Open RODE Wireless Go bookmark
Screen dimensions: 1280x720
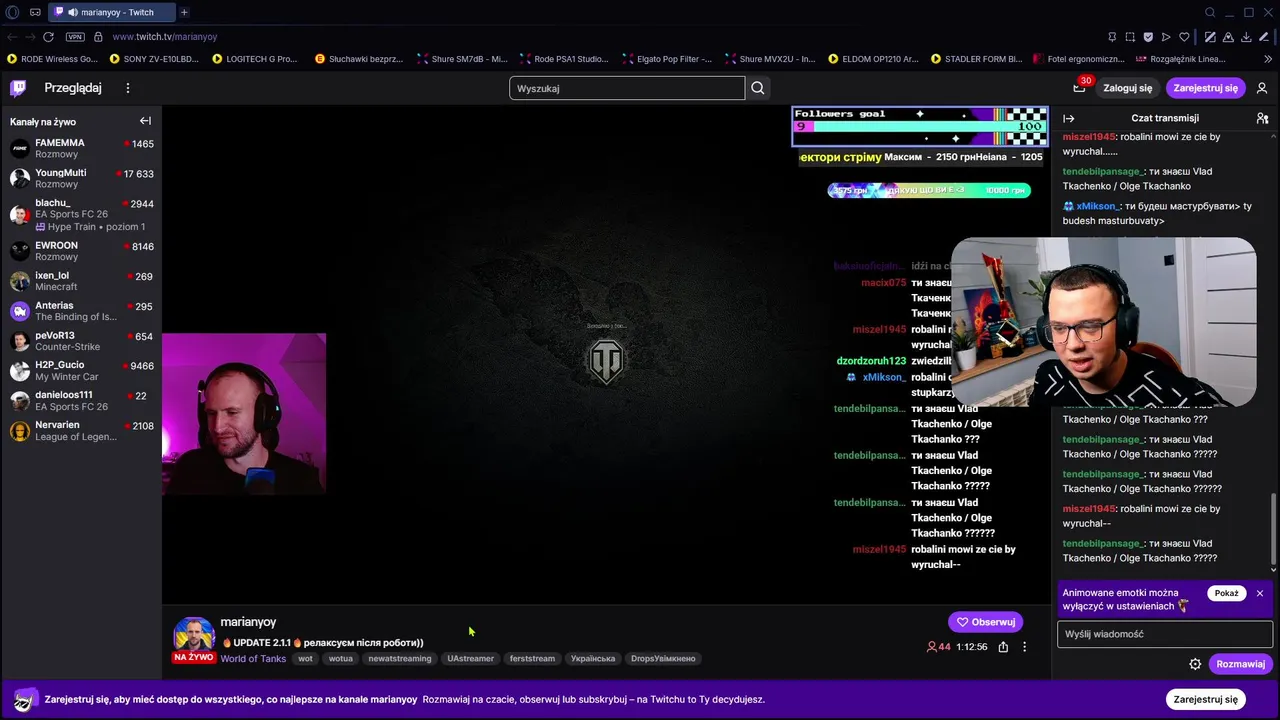pos(53,59)
